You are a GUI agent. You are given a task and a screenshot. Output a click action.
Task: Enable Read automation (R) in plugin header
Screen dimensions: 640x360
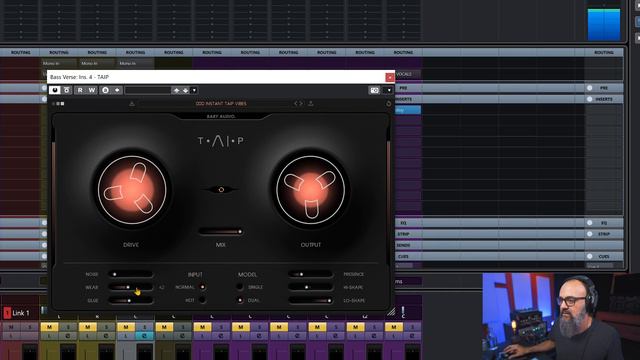pyautogui.click(x=80, y=90)
